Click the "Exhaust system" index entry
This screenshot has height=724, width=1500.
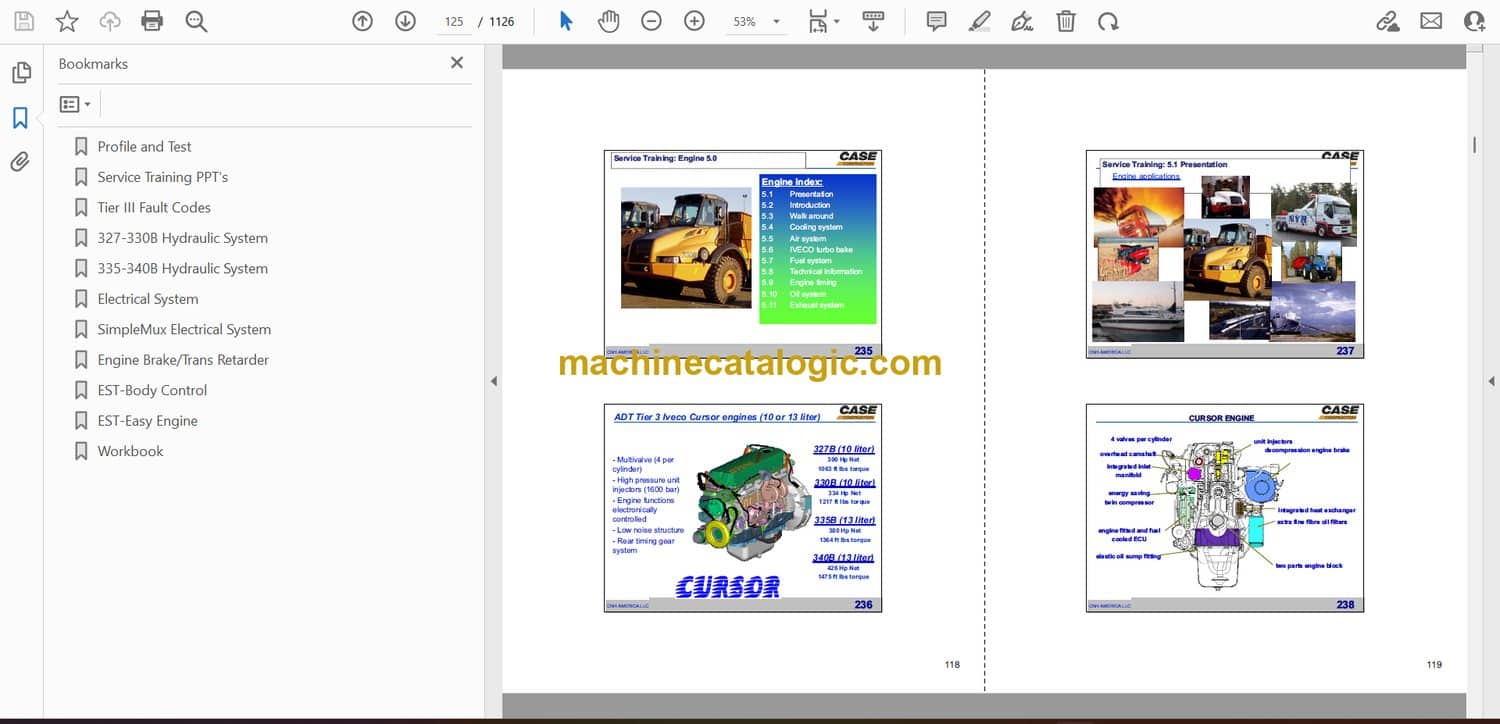click(817, 305)
